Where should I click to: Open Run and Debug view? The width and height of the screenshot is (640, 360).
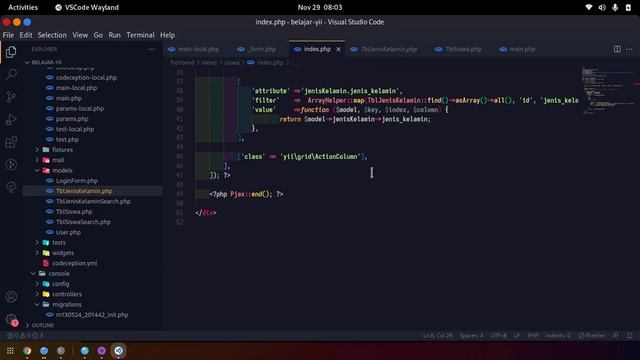tap(11, 119)
